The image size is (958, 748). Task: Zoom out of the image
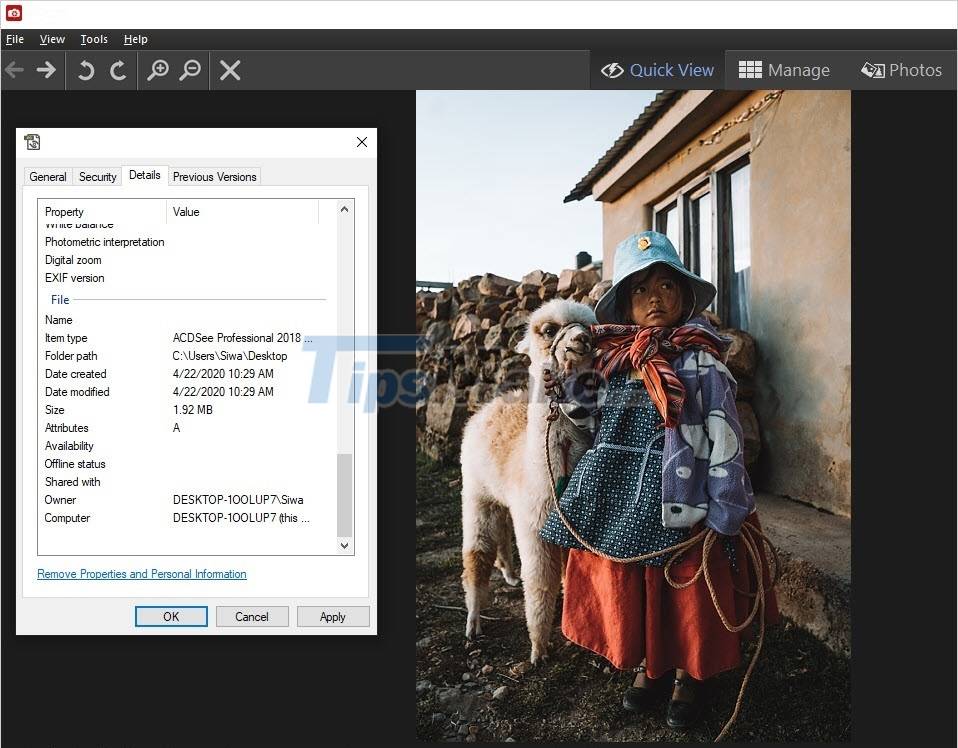(x=190, y=70)
